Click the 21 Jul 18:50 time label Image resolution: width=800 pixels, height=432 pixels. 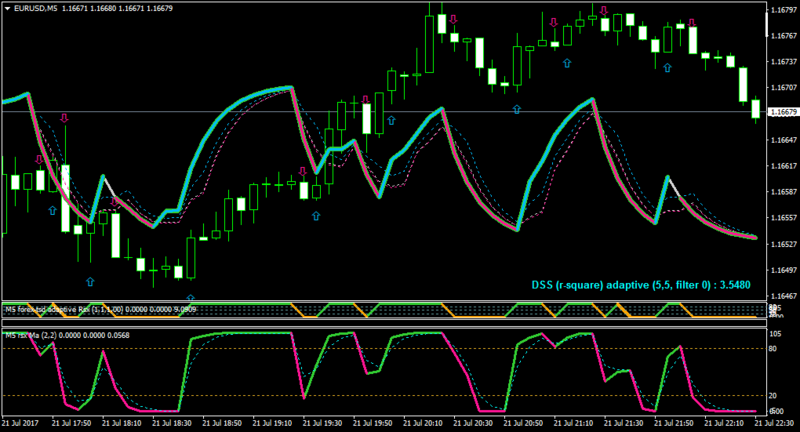click(x=222, y=423)
